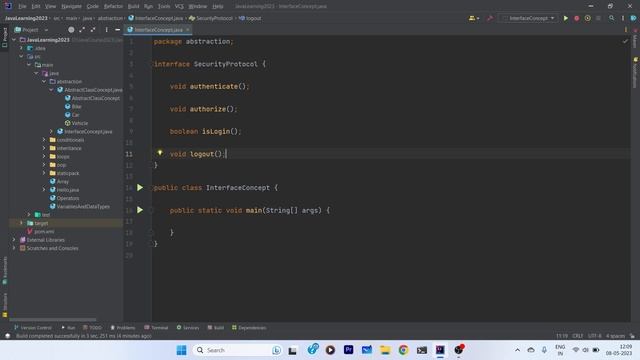
Task: Open the View menu
Action: [50, 7]
